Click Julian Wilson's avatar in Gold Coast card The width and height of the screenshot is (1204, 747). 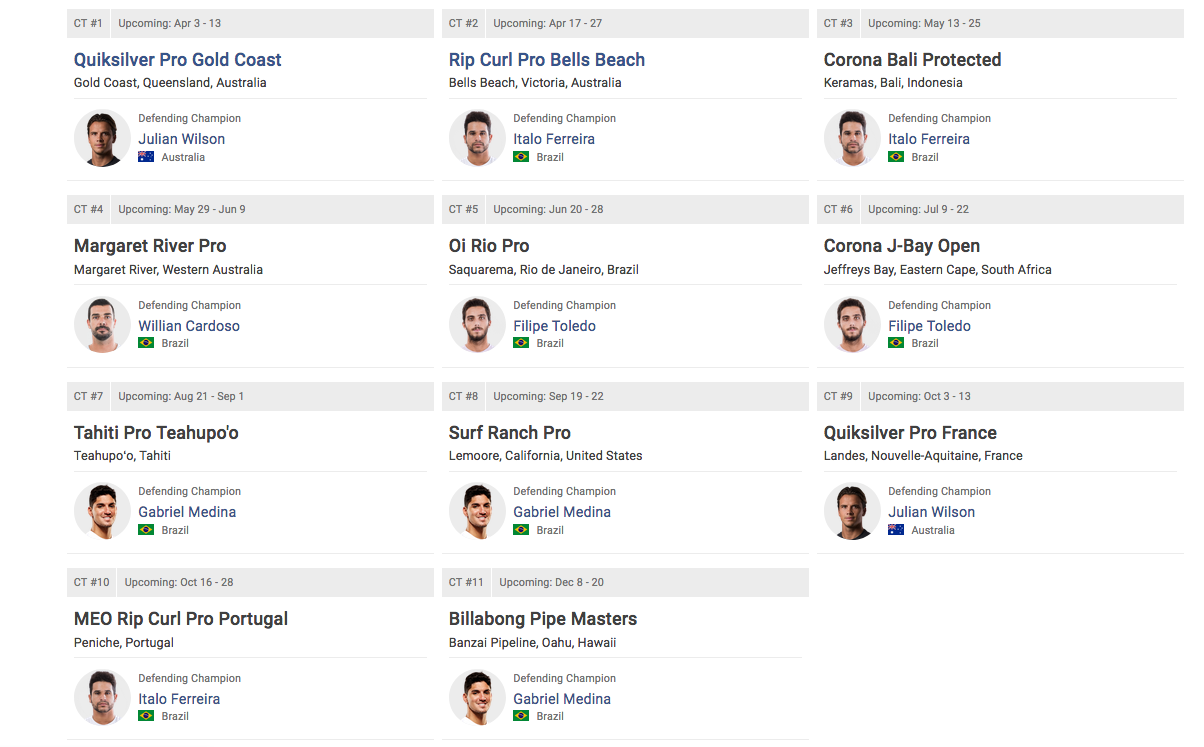point(102,138)
